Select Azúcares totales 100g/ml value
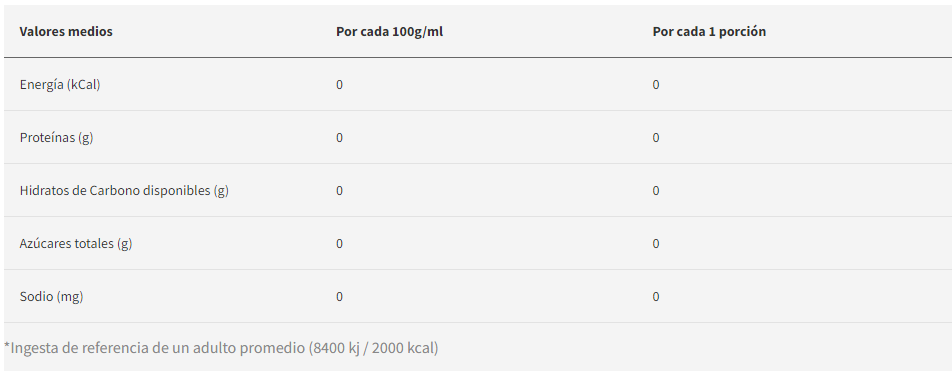Image resolution: width=952 pixels, height=381 pixels. point(339,244)
